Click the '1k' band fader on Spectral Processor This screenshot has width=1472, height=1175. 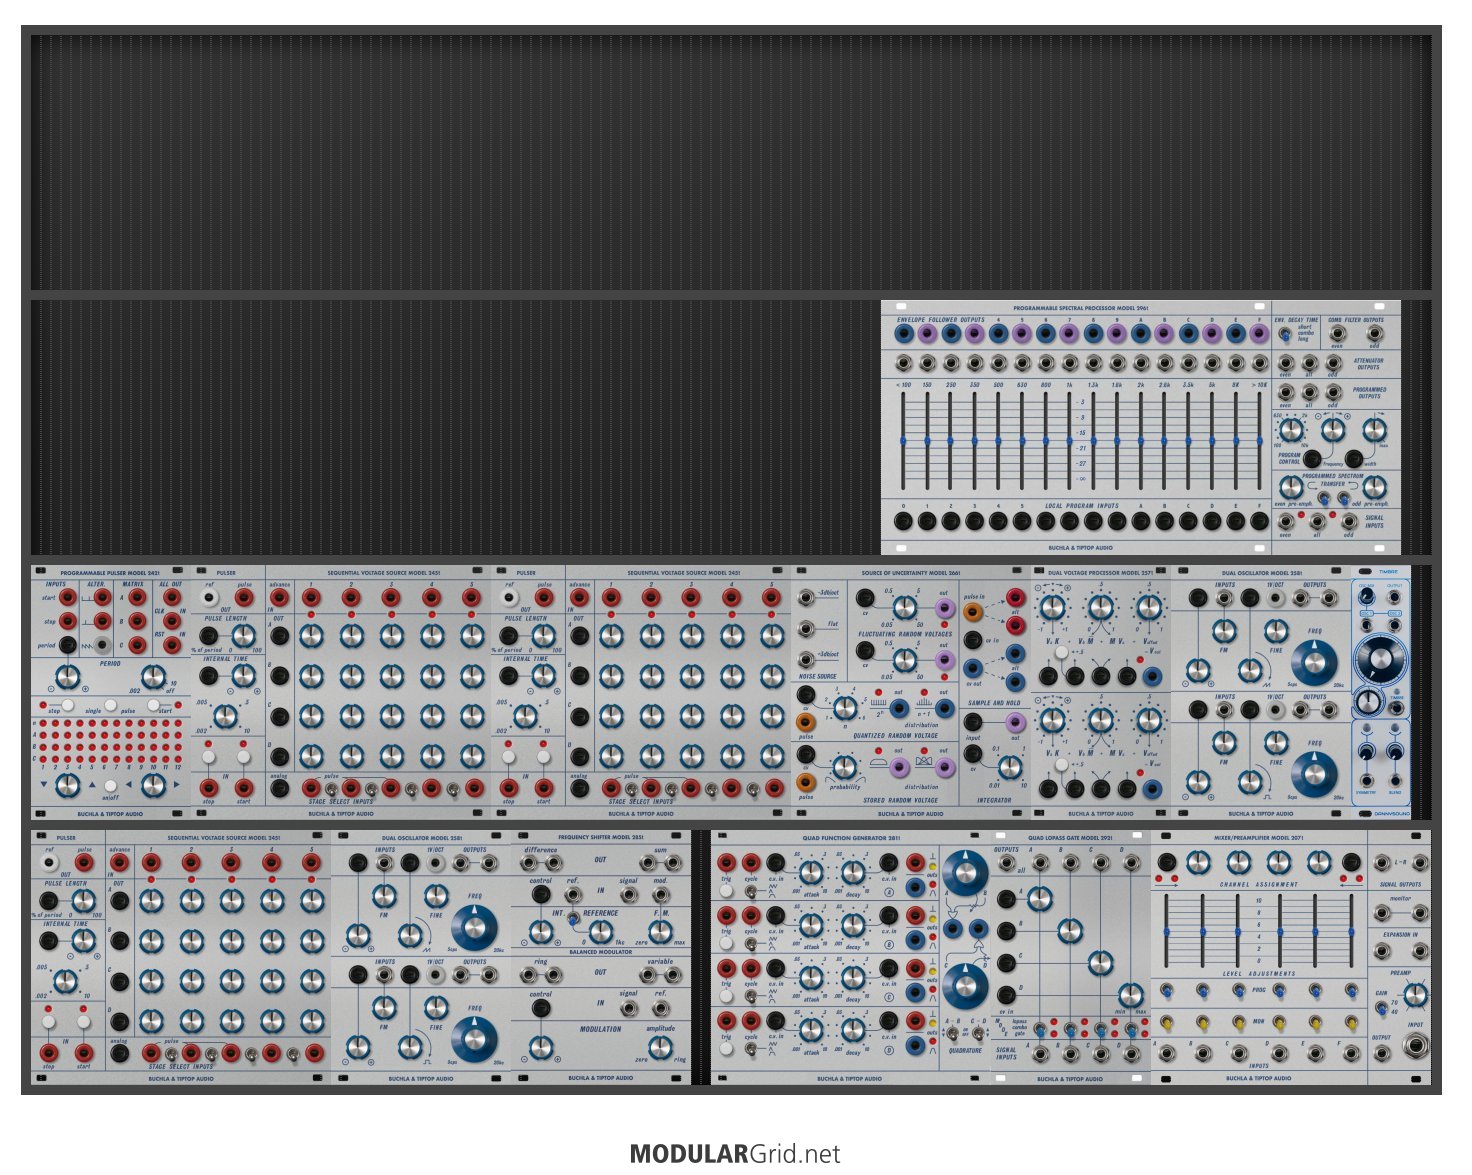point(1070,441)
